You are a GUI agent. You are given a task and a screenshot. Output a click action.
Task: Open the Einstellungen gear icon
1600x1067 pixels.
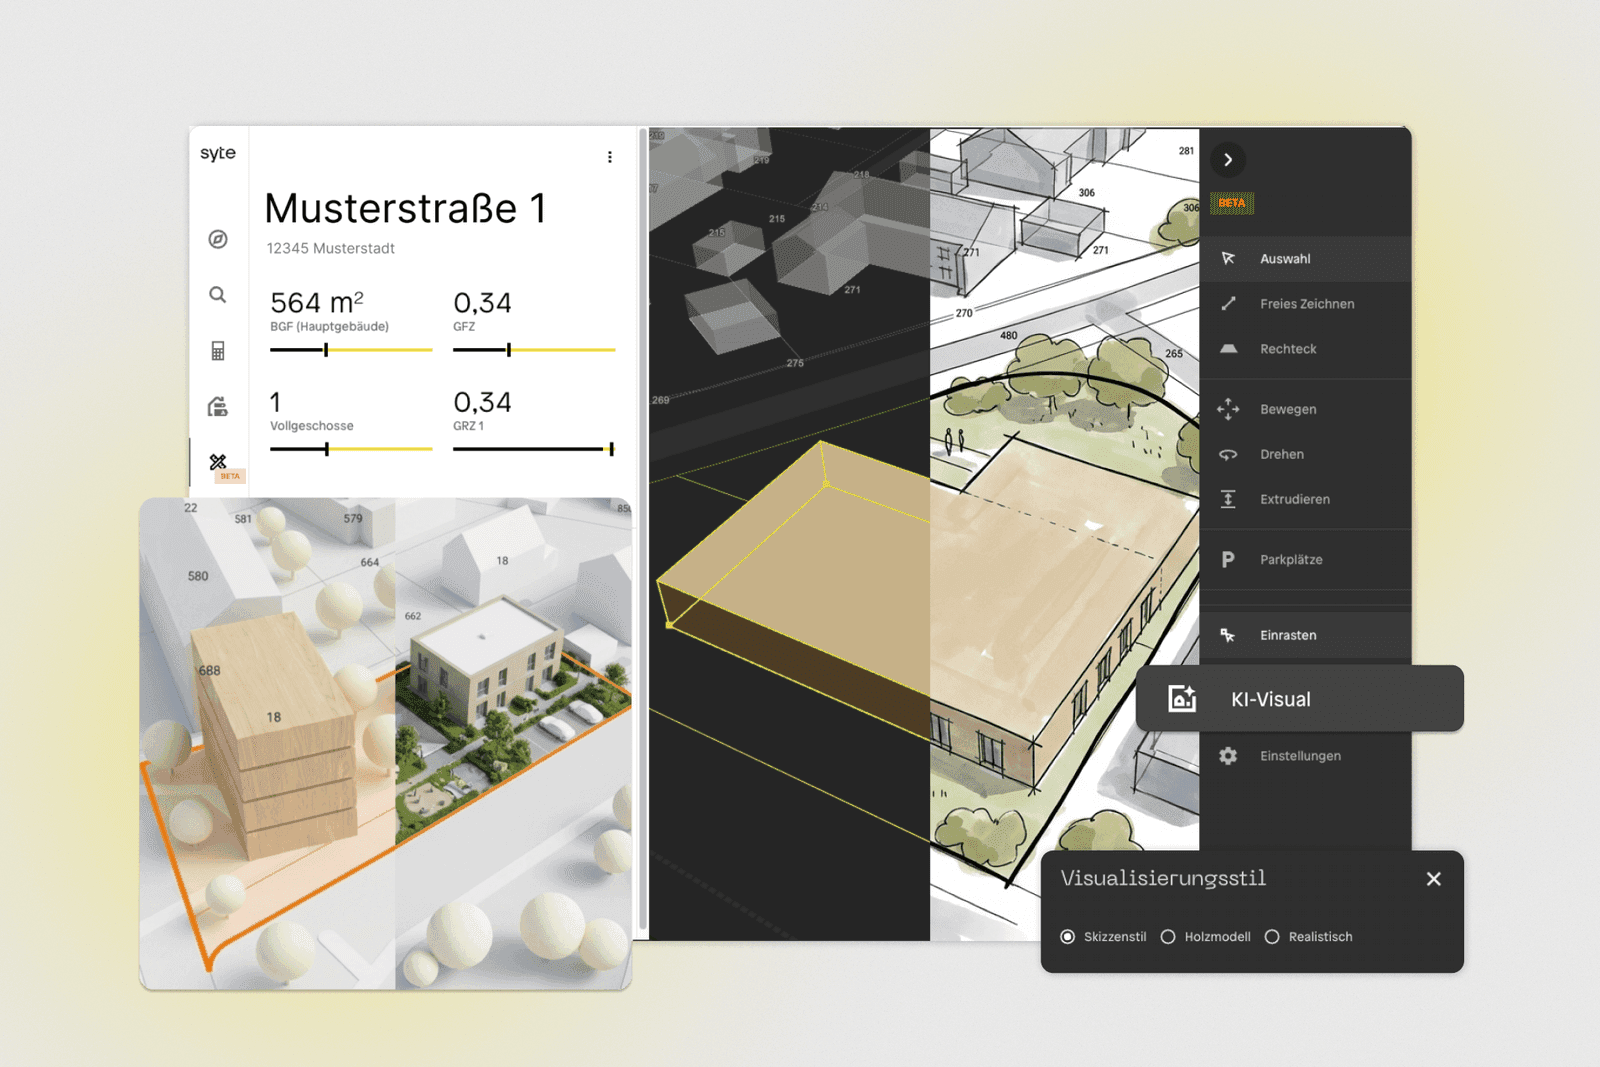pos(1228,756)
